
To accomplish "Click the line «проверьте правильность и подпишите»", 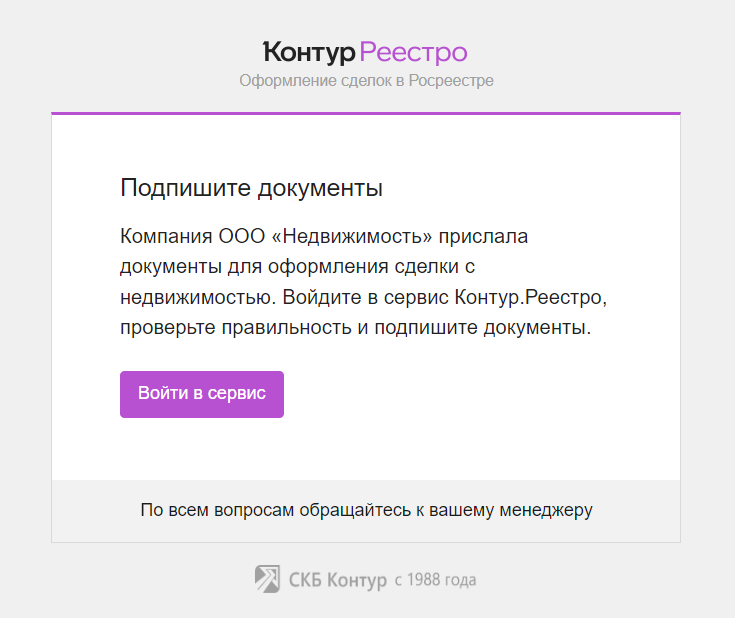I will click(356, 328).
